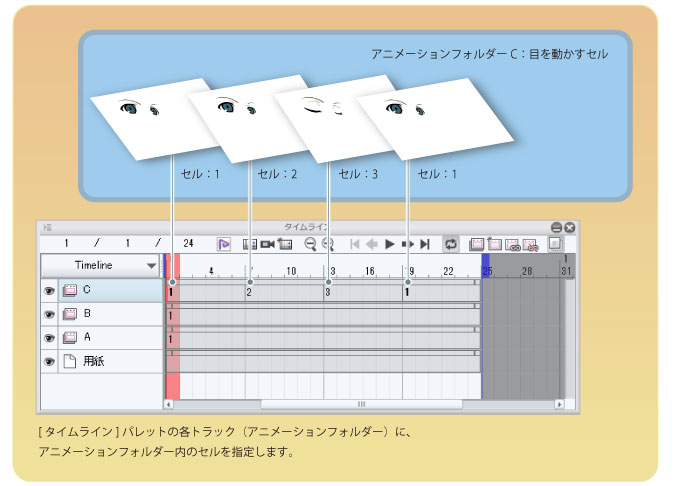Select animation folder C track

tap(110, 290)
